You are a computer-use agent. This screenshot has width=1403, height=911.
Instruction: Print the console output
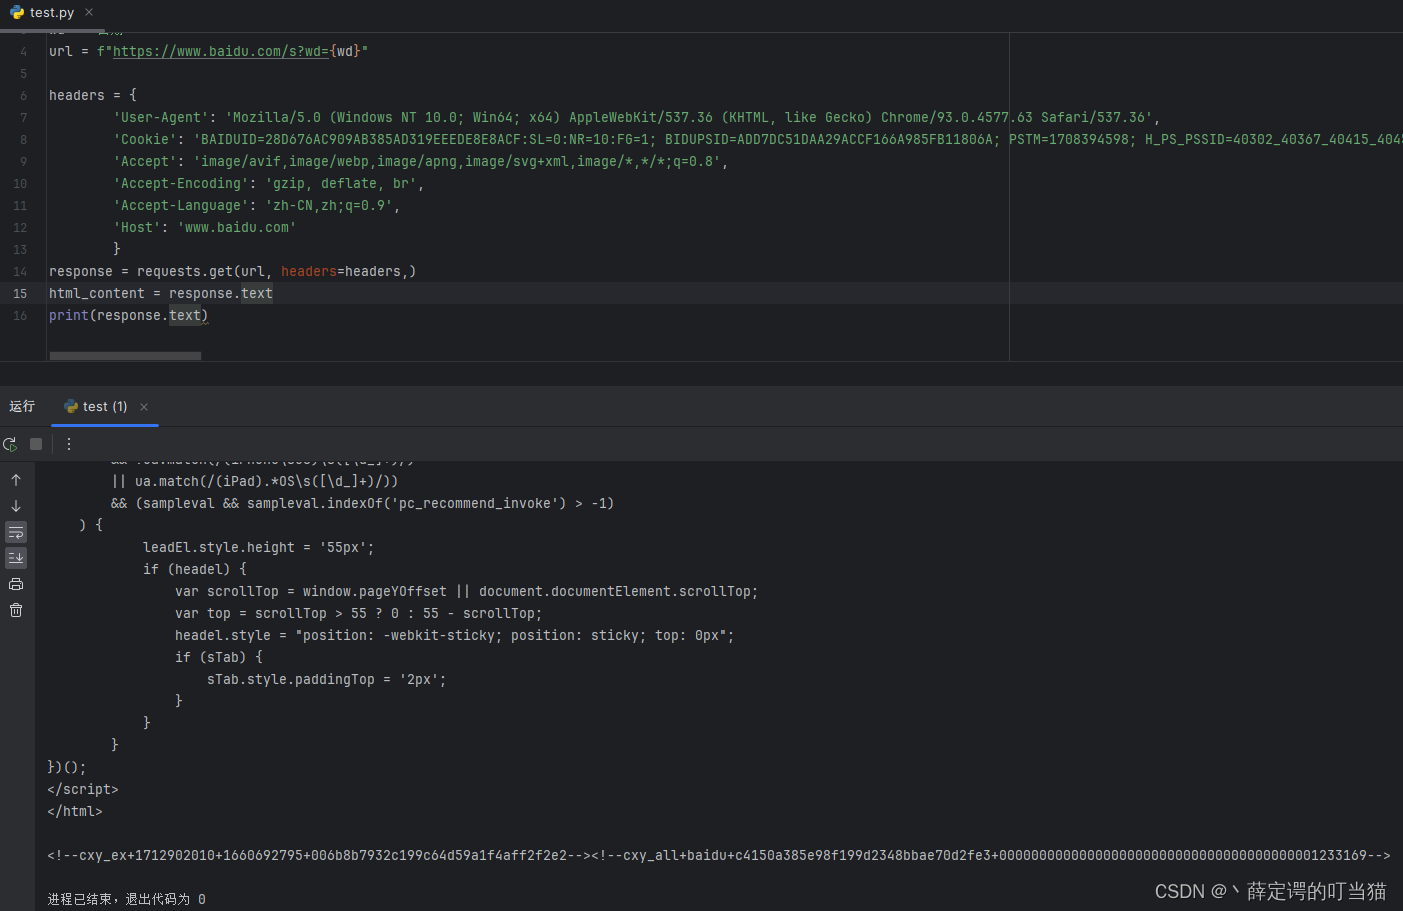tap(16, 584)
